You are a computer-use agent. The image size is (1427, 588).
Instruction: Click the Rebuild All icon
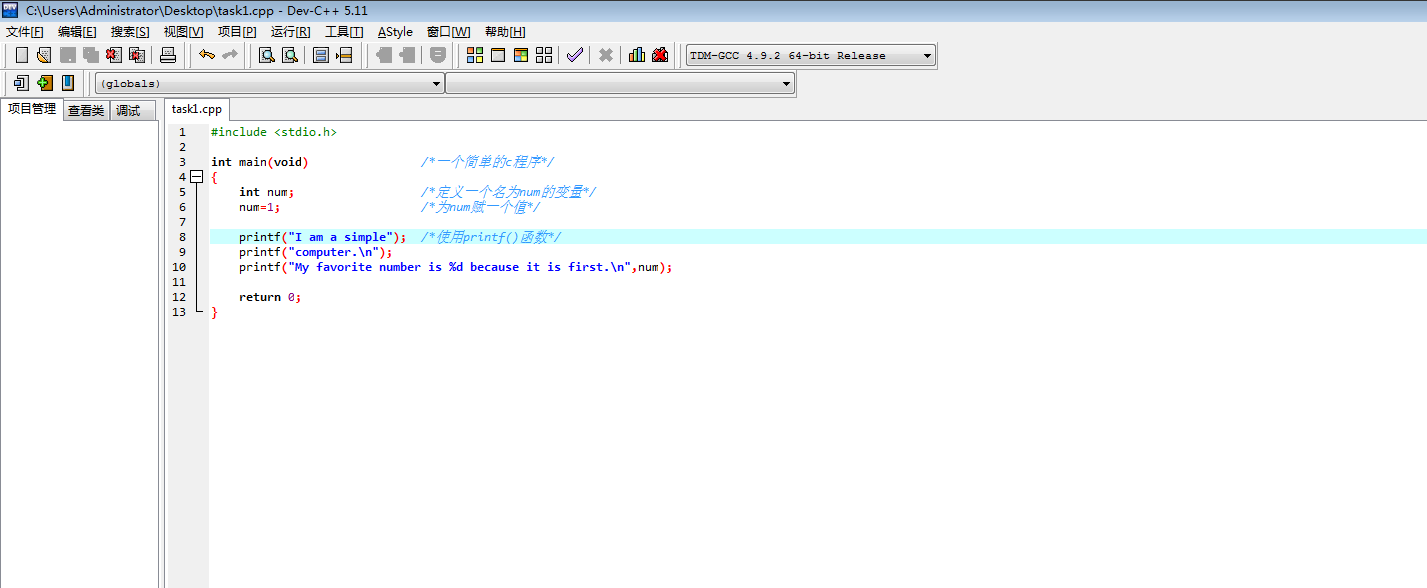[x=544, y=55]
